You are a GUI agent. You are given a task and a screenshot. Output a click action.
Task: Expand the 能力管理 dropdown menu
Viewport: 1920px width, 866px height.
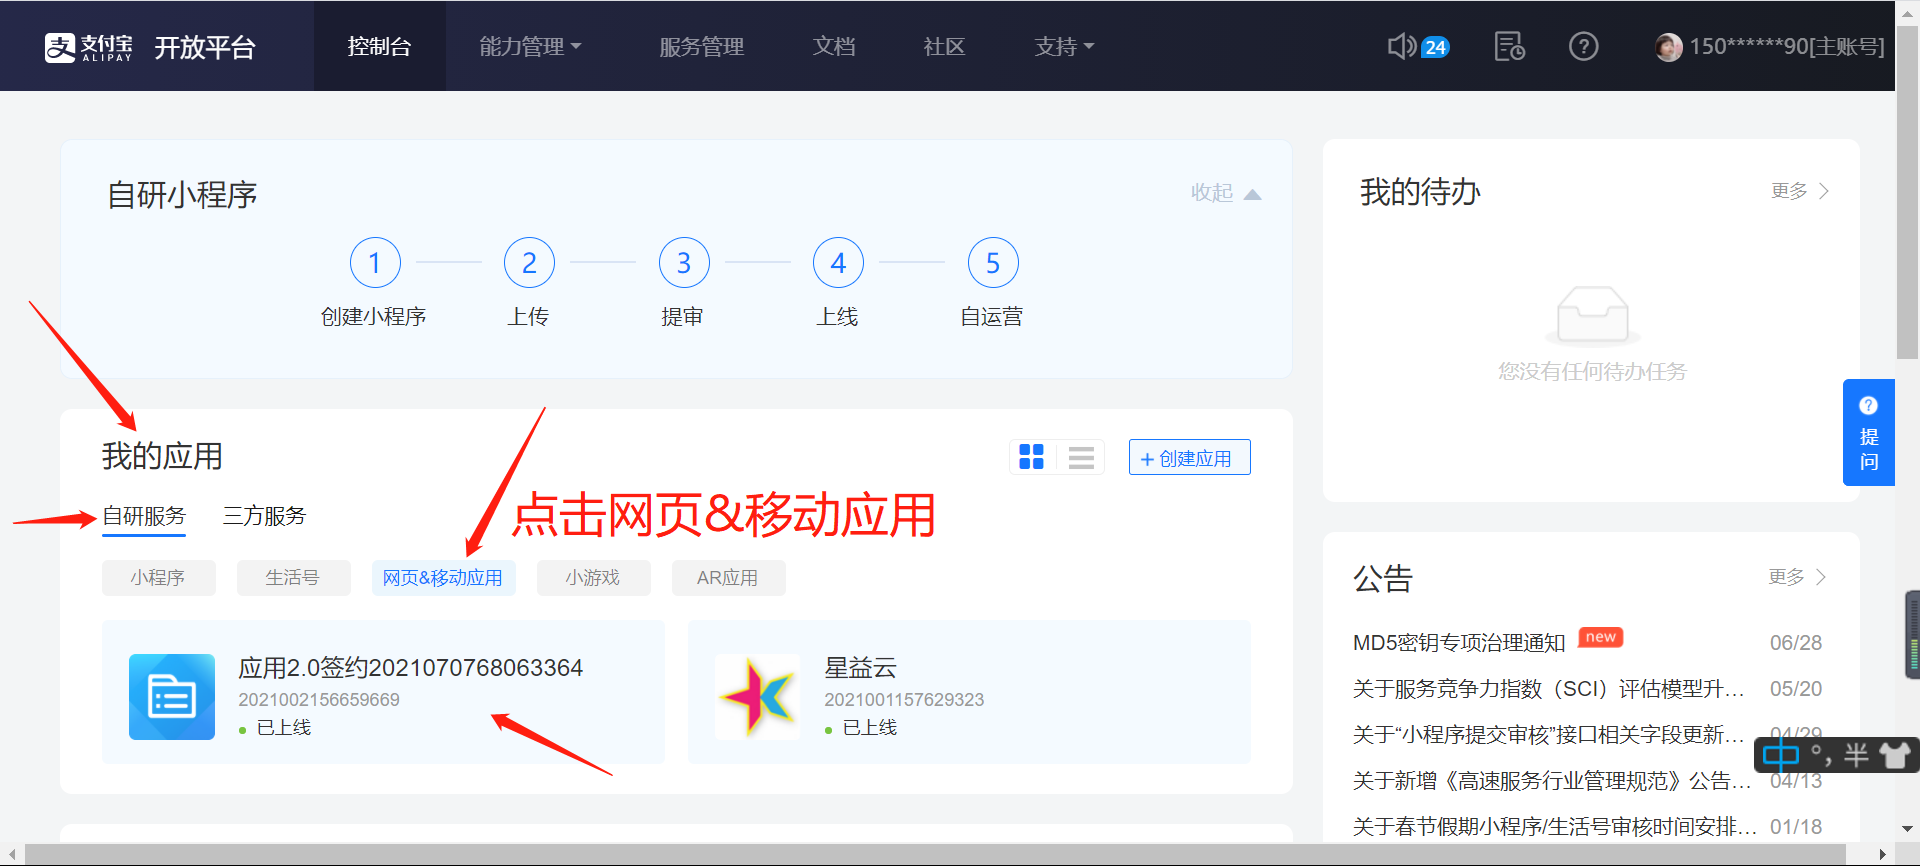point(530,46)
